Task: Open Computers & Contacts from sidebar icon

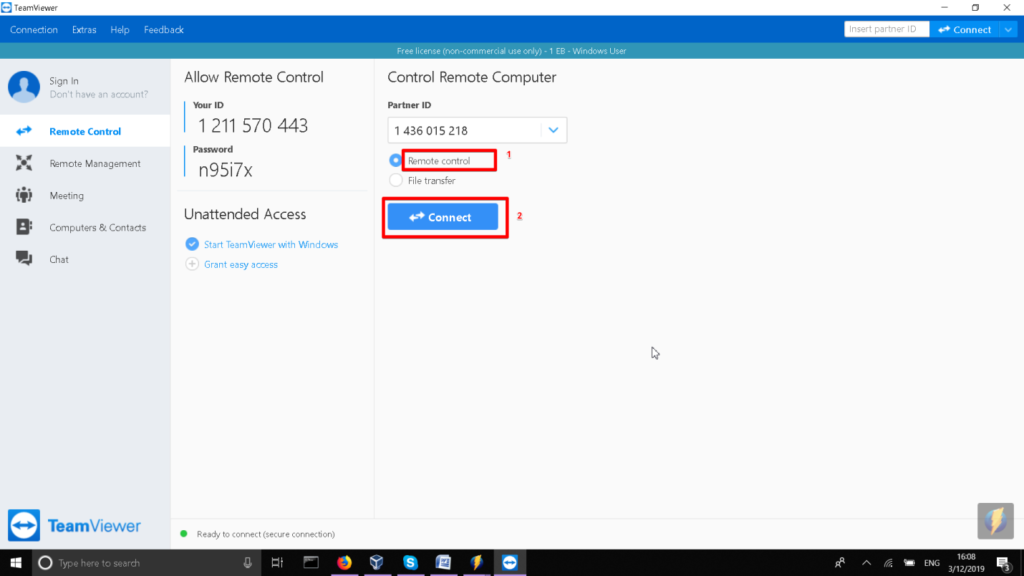Action: (24, 227)
